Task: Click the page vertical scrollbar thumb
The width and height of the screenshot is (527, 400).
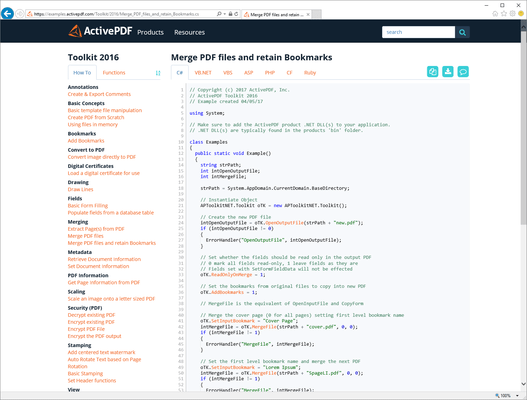Action: point(523,128)
